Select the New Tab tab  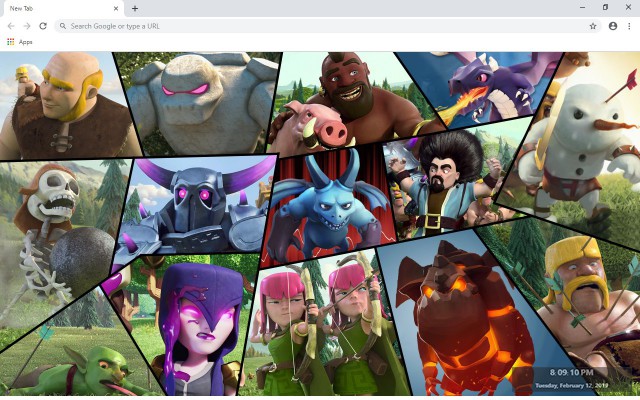click(62, 9)
